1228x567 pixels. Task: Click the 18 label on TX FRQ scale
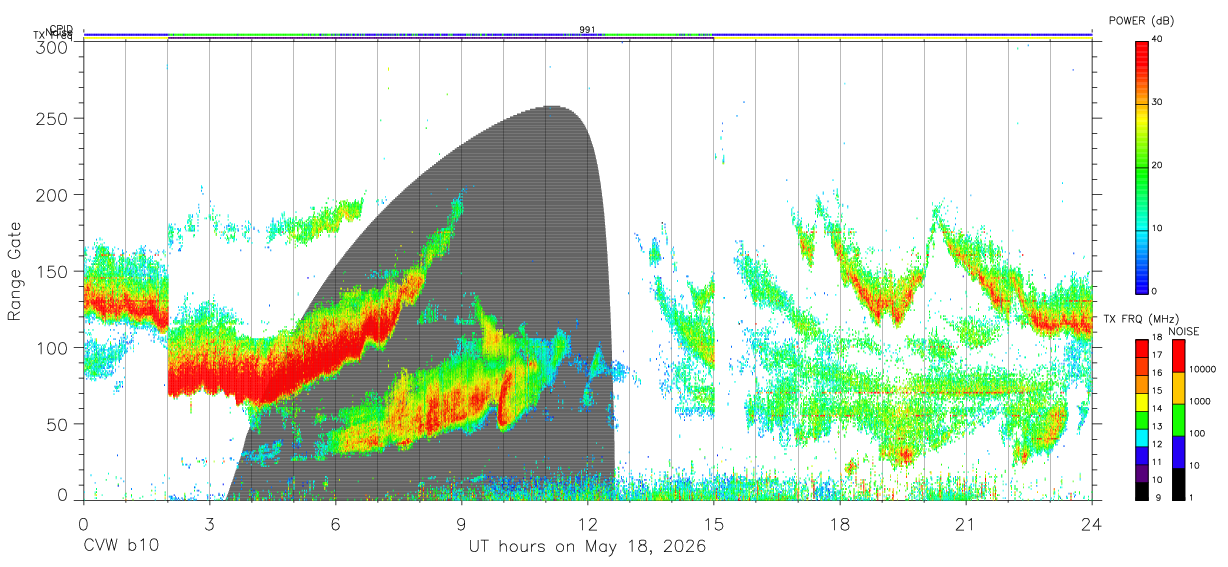point(1155,339)
